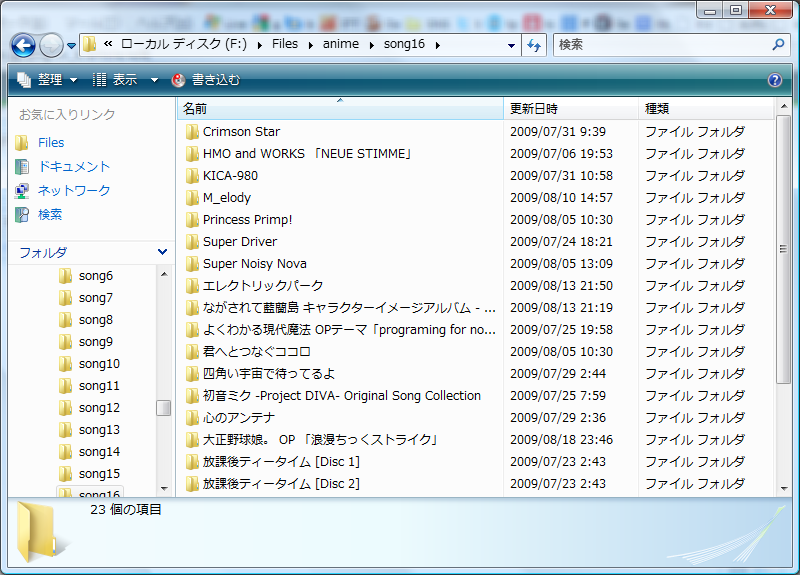The height and width of the screenshot is (575, 800).
Task: Open the ネットワーク favorite link
Action: click(74, 190)
